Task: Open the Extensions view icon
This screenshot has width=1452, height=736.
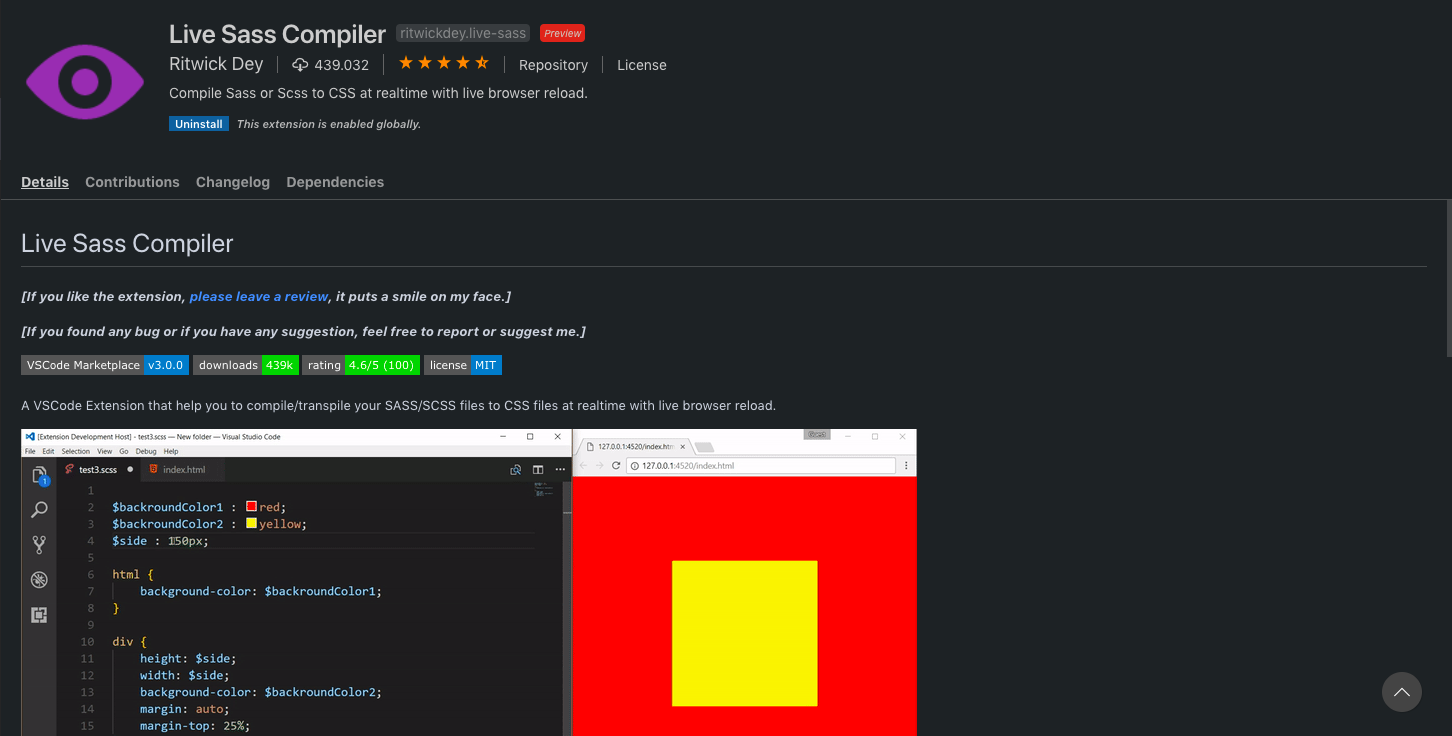Action: point(39,615)
